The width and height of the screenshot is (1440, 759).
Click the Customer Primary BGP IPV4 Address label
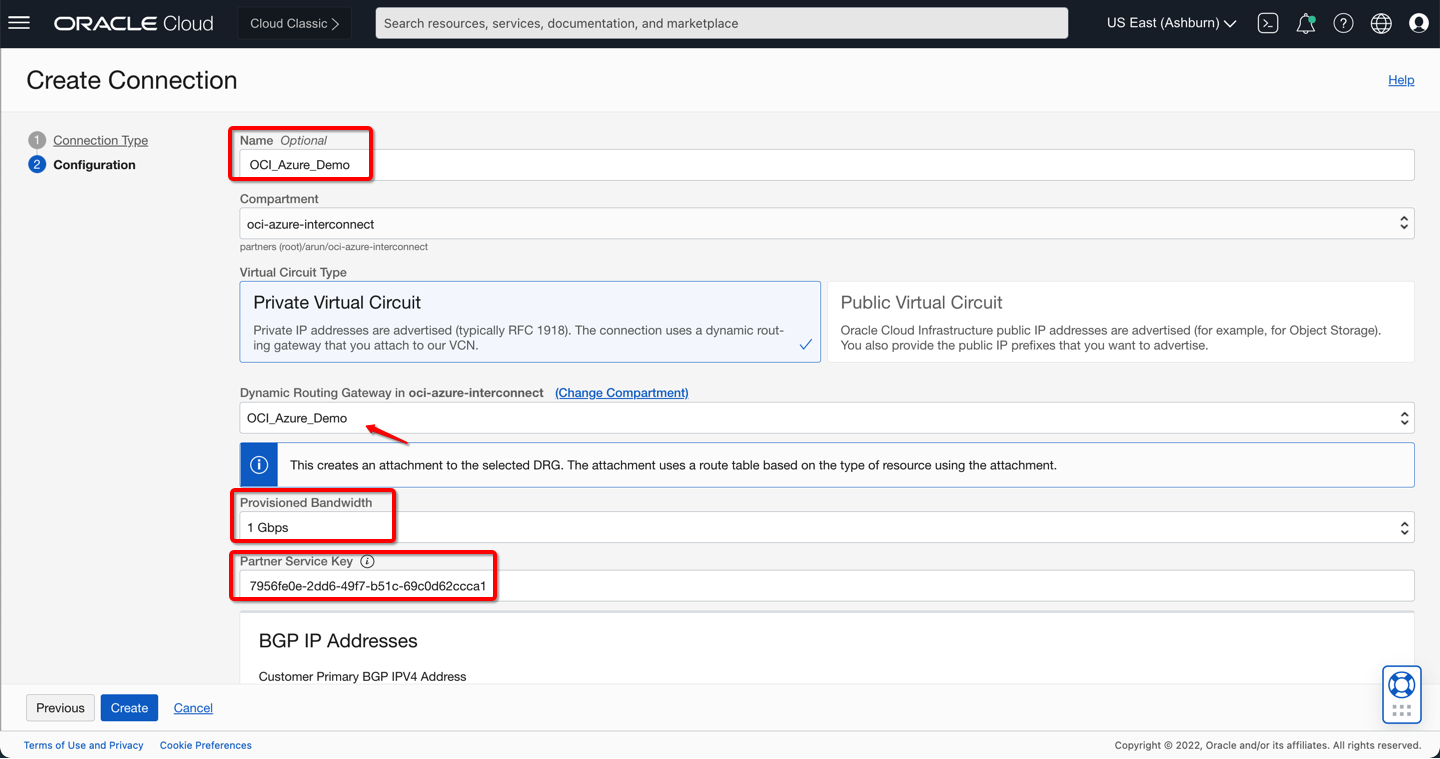pyautogui.click(x=363, y=677)
